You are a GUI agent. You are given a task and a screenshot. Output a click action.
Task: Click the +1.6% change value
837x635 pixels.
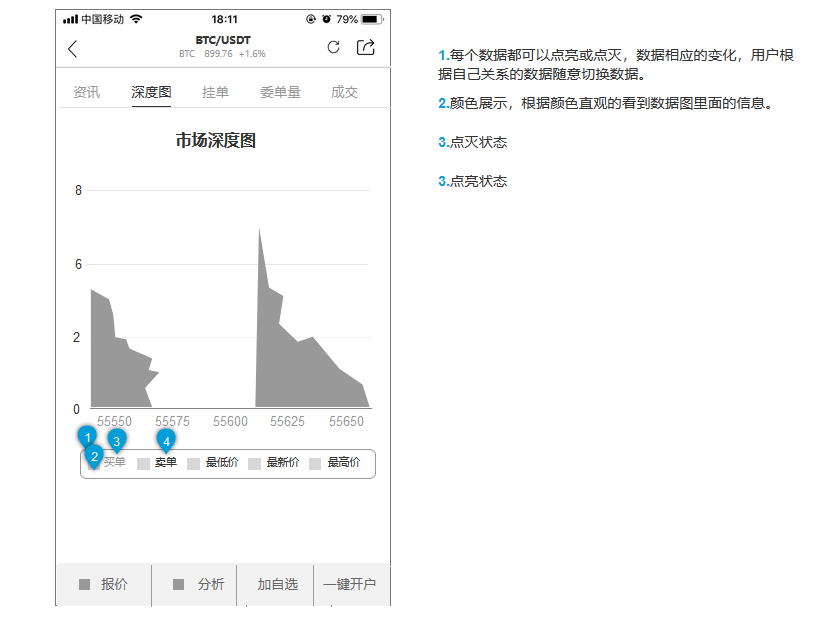click(252, 54)
